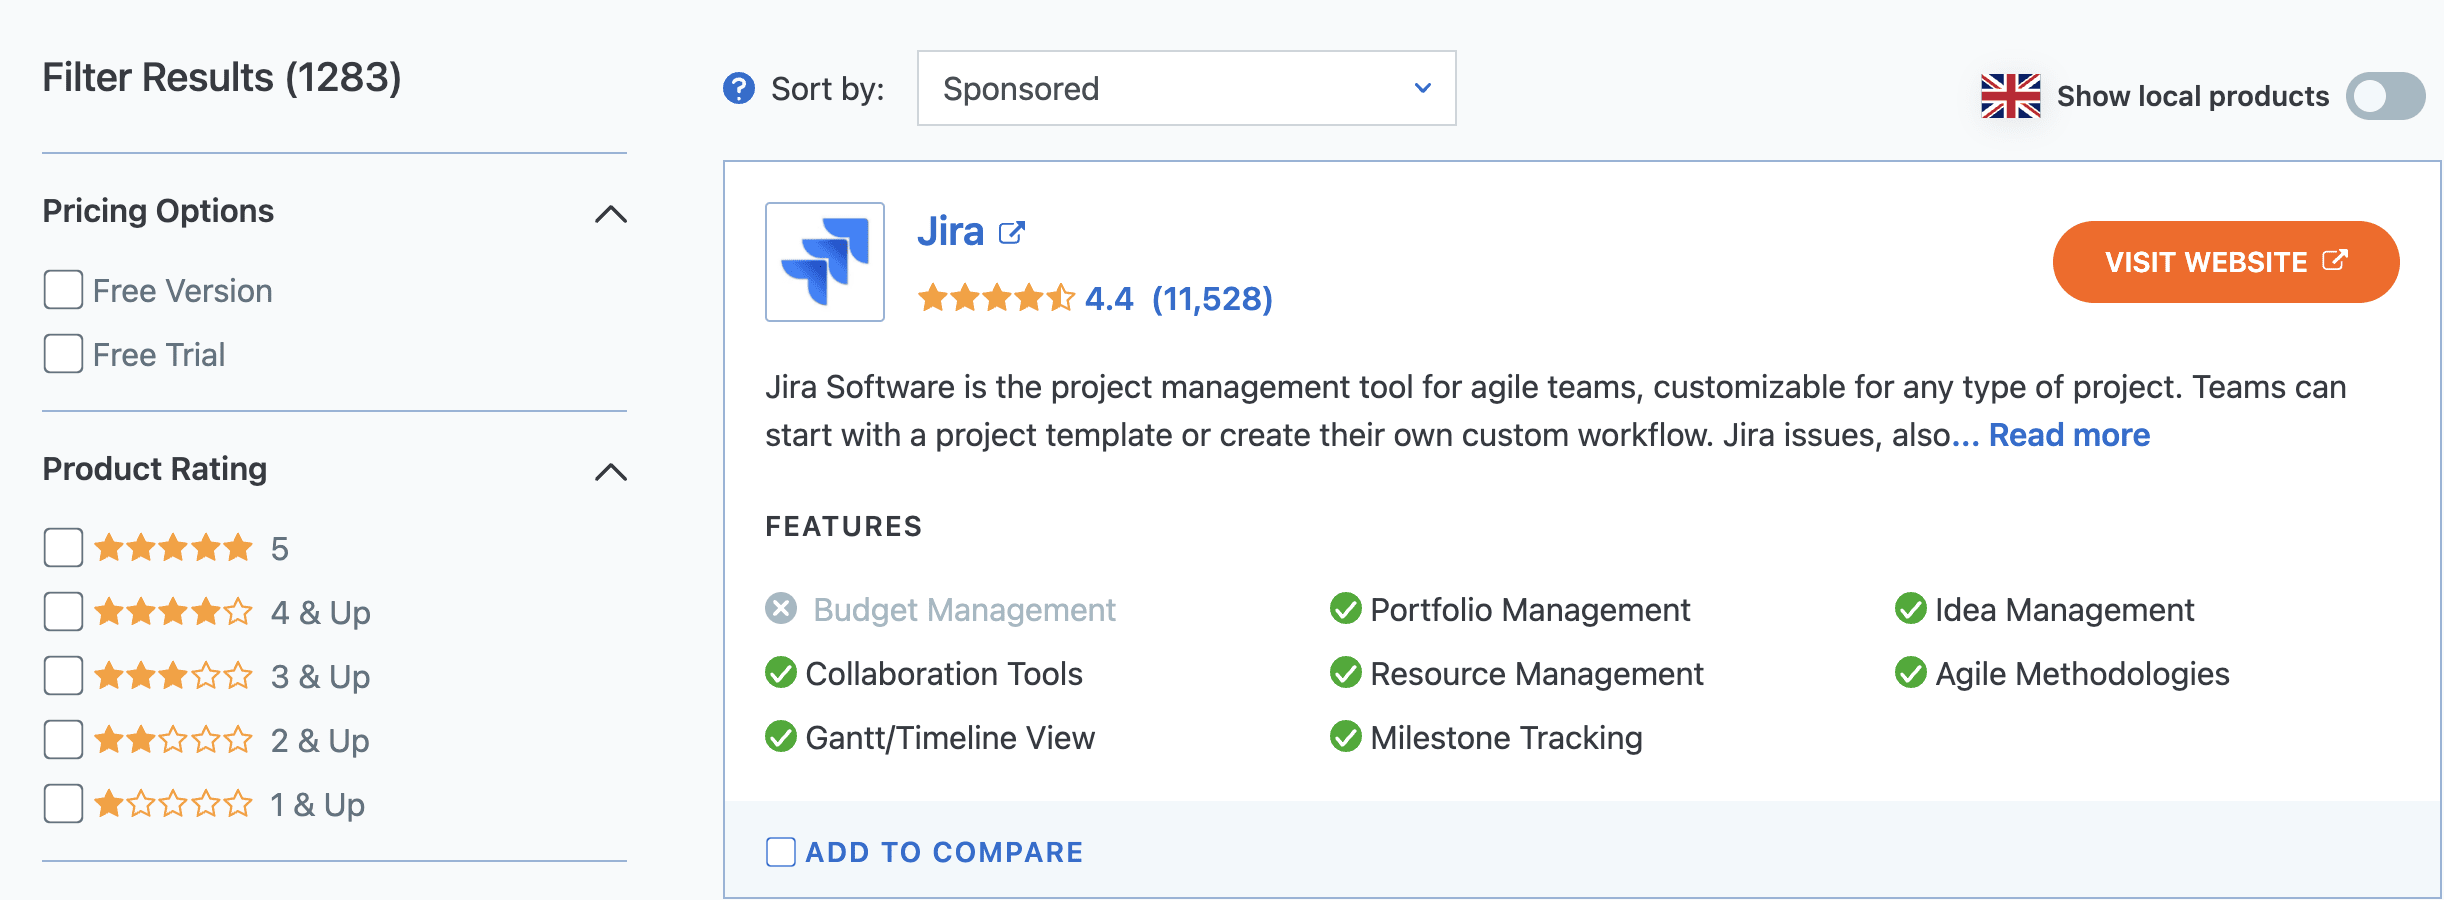The width and height of the screenshot is (2444, 900).
Task: Click the Budget Management unavailable X icon
Action: click(x=781, y=608)
